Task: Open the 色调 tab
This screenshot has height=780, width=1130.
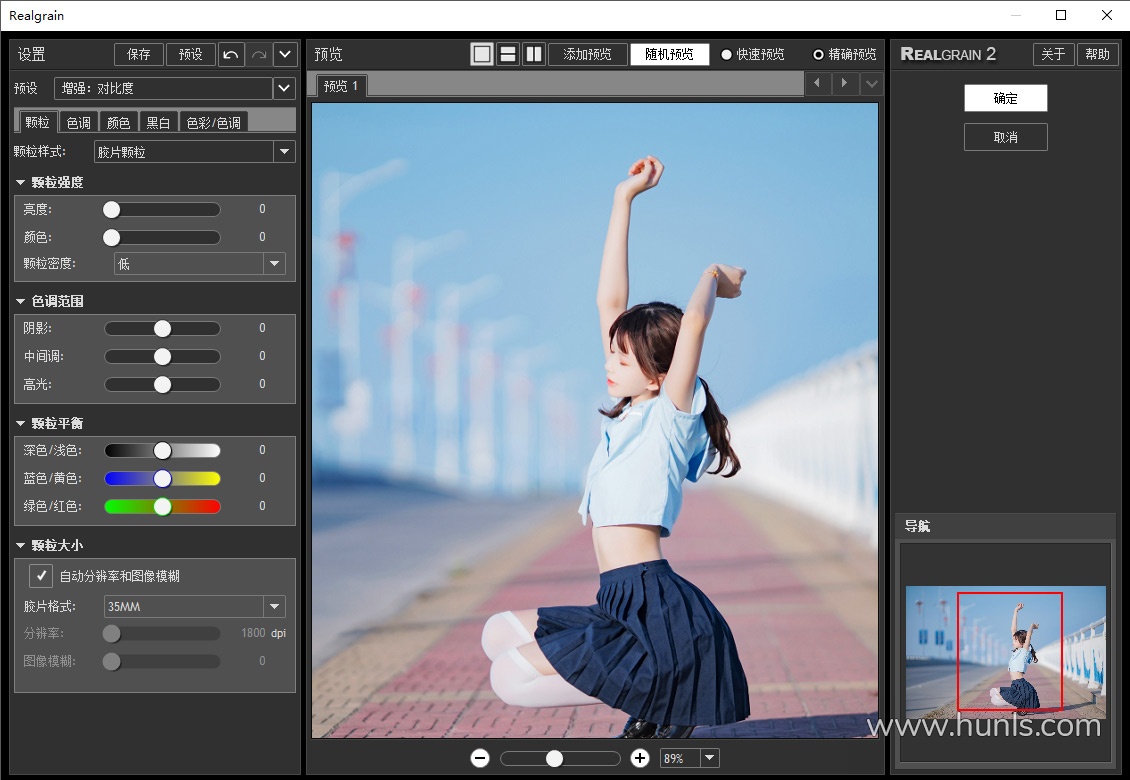Action: [x=78, y=122]
